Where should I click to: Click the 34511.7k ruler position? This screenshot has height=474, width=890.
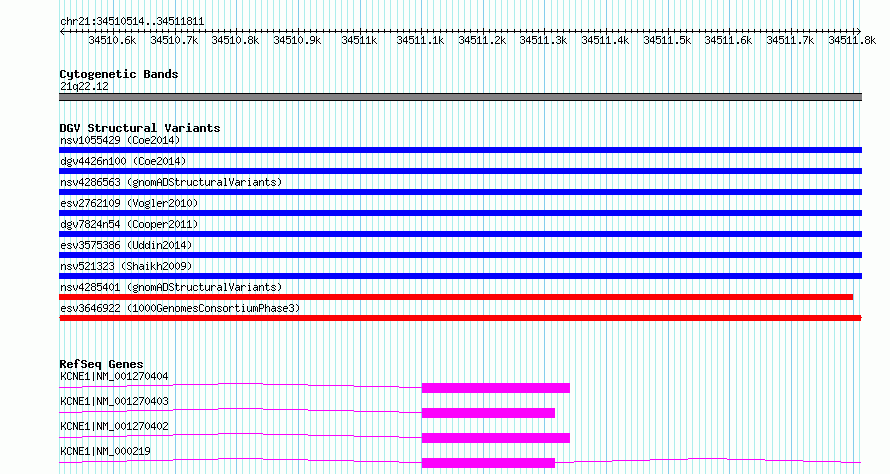(x=791, y=40)
